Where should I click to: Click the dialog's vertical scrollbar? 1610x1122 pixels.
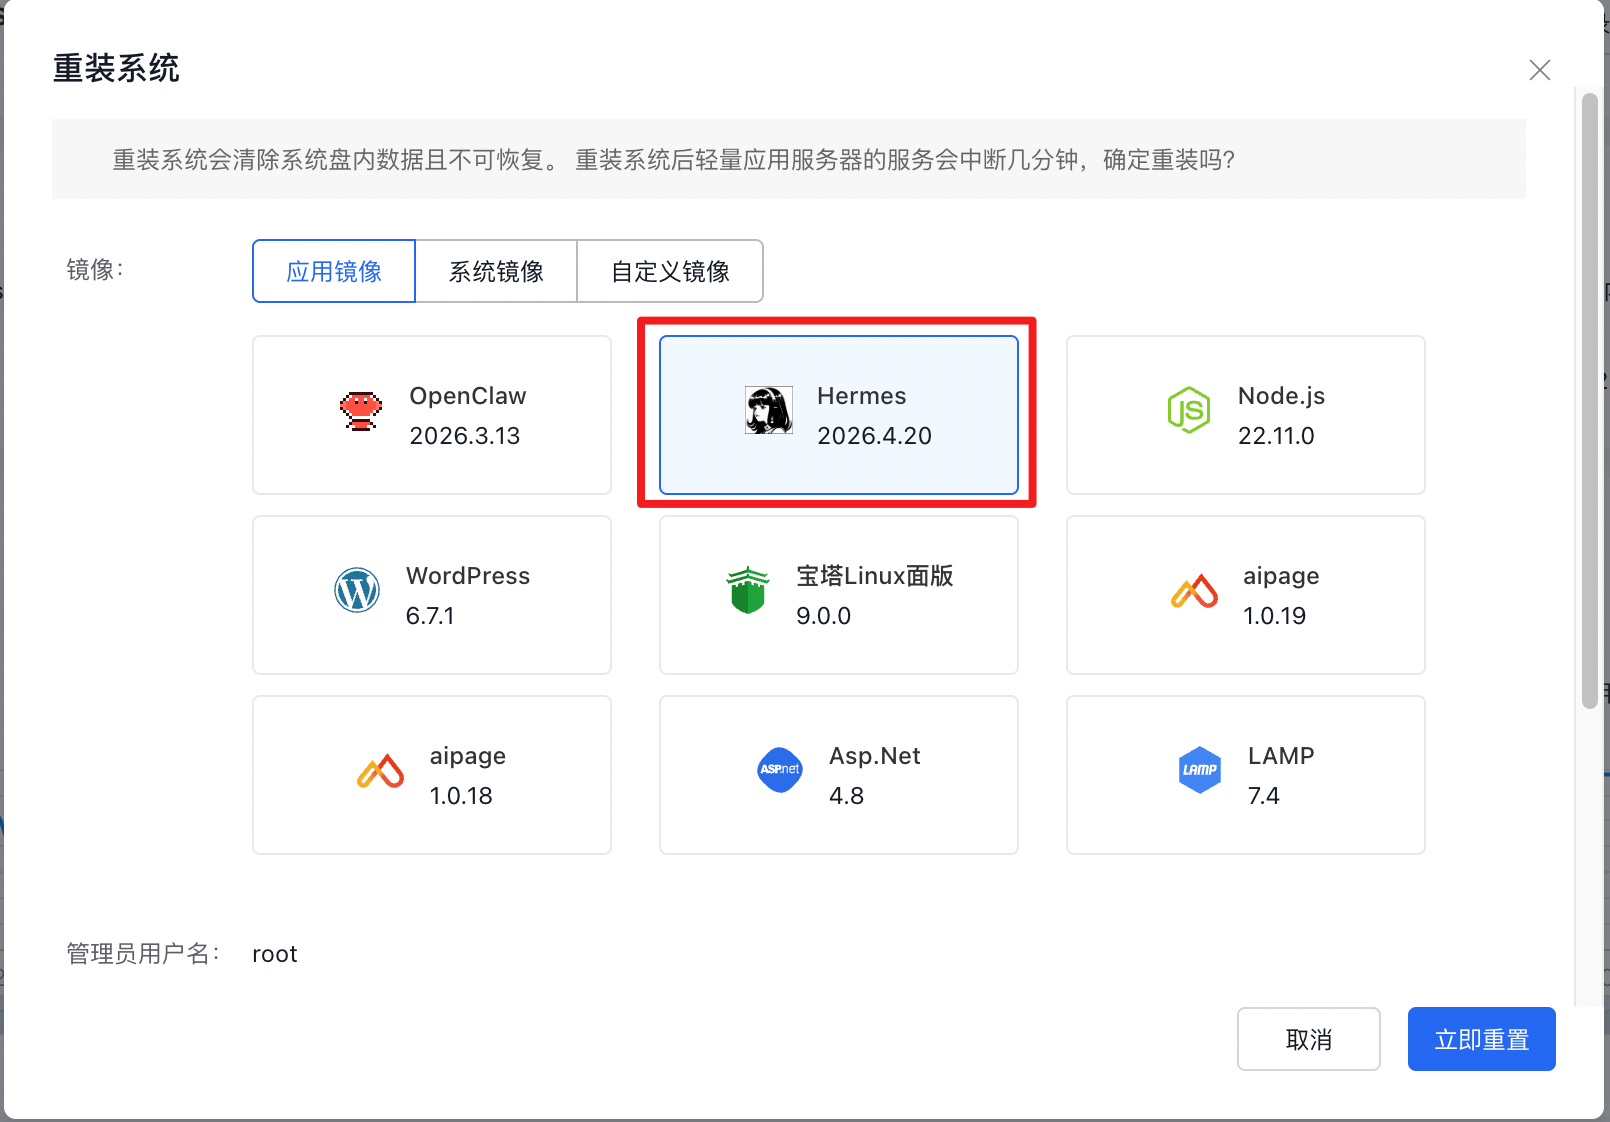click(1590, 400)
